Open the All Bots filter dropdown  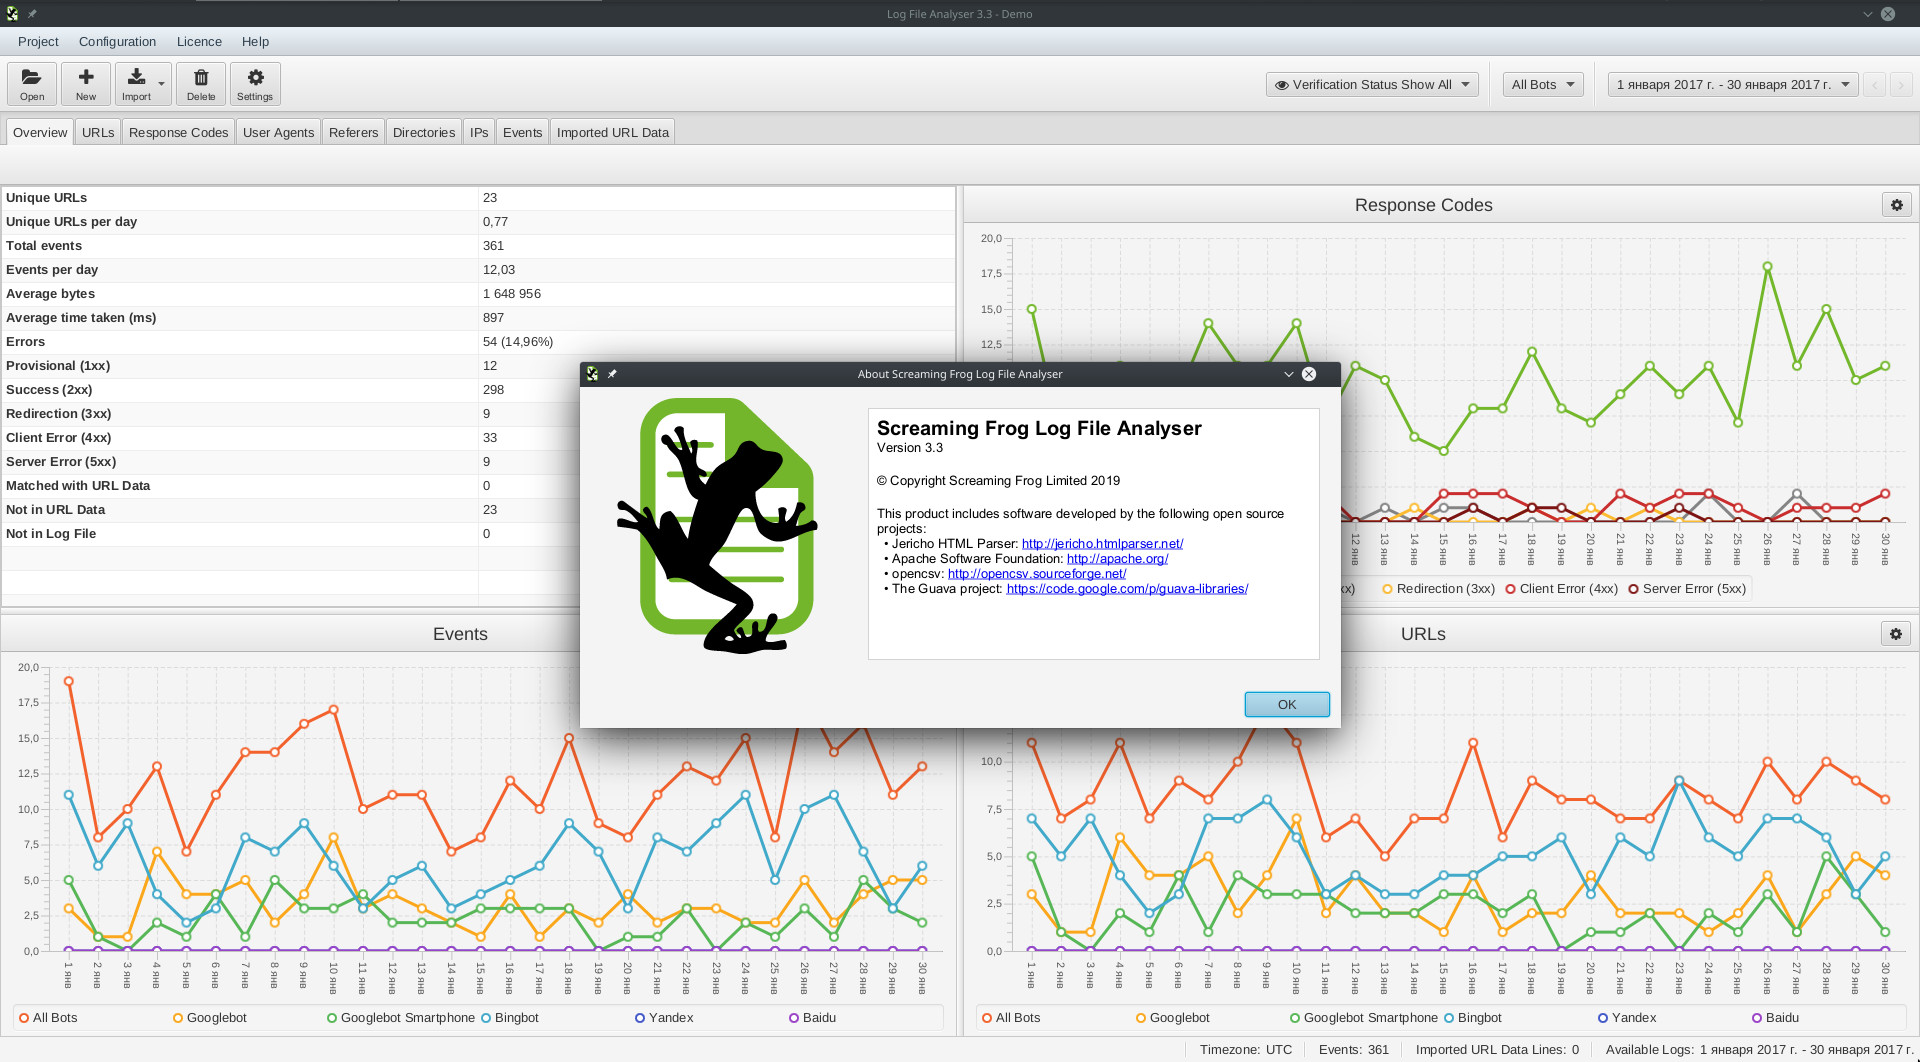point(1543,85)
